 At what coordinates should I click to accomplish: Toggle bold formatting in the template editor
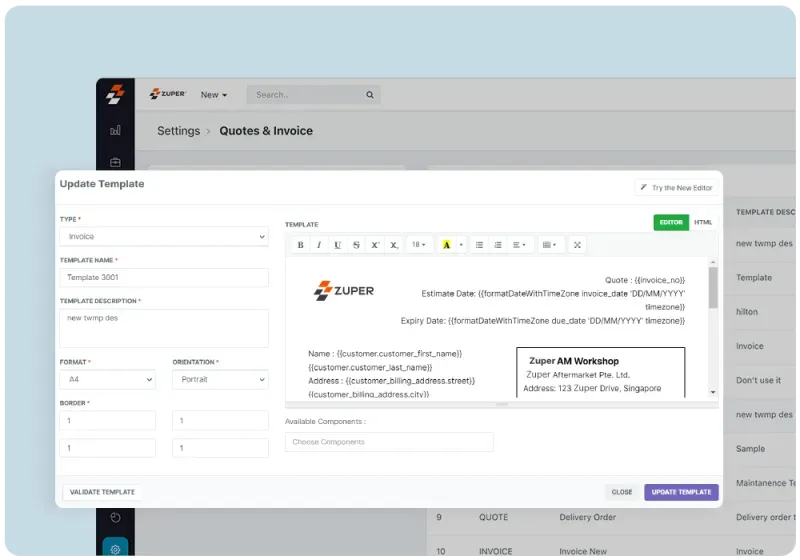pos(301,245)
